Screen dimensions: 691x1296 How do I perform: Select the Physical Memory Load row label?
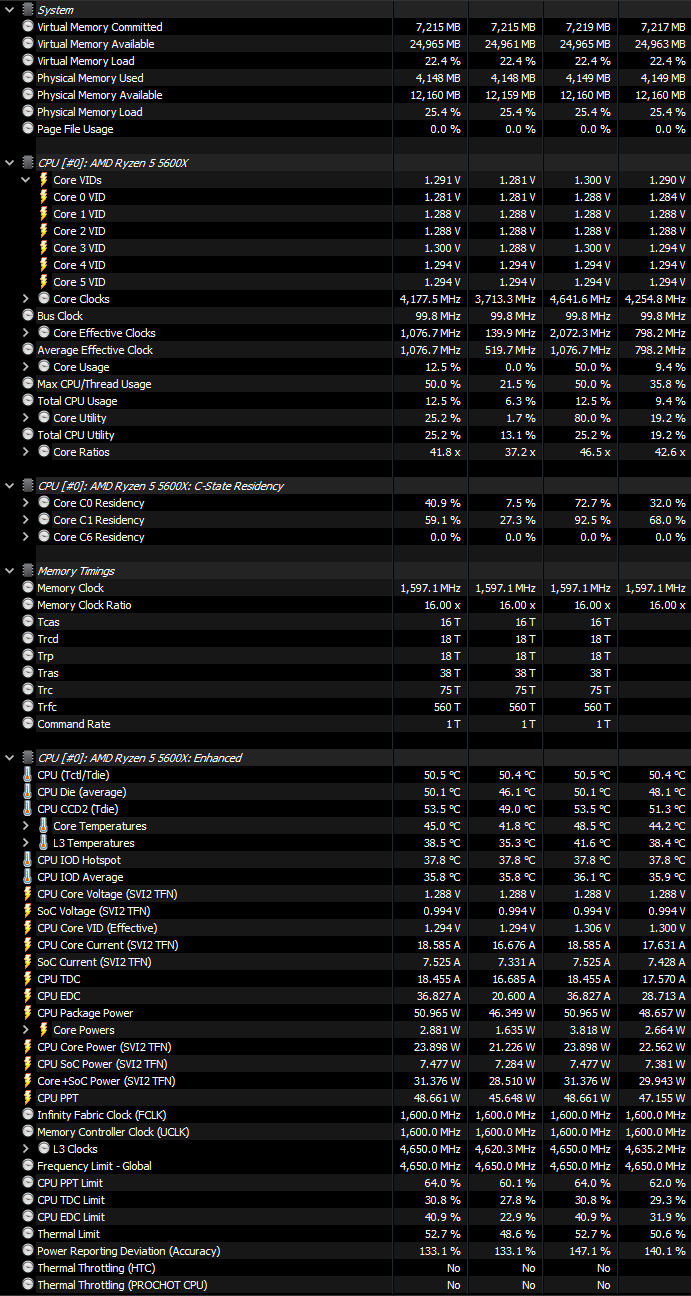(90, 112)
